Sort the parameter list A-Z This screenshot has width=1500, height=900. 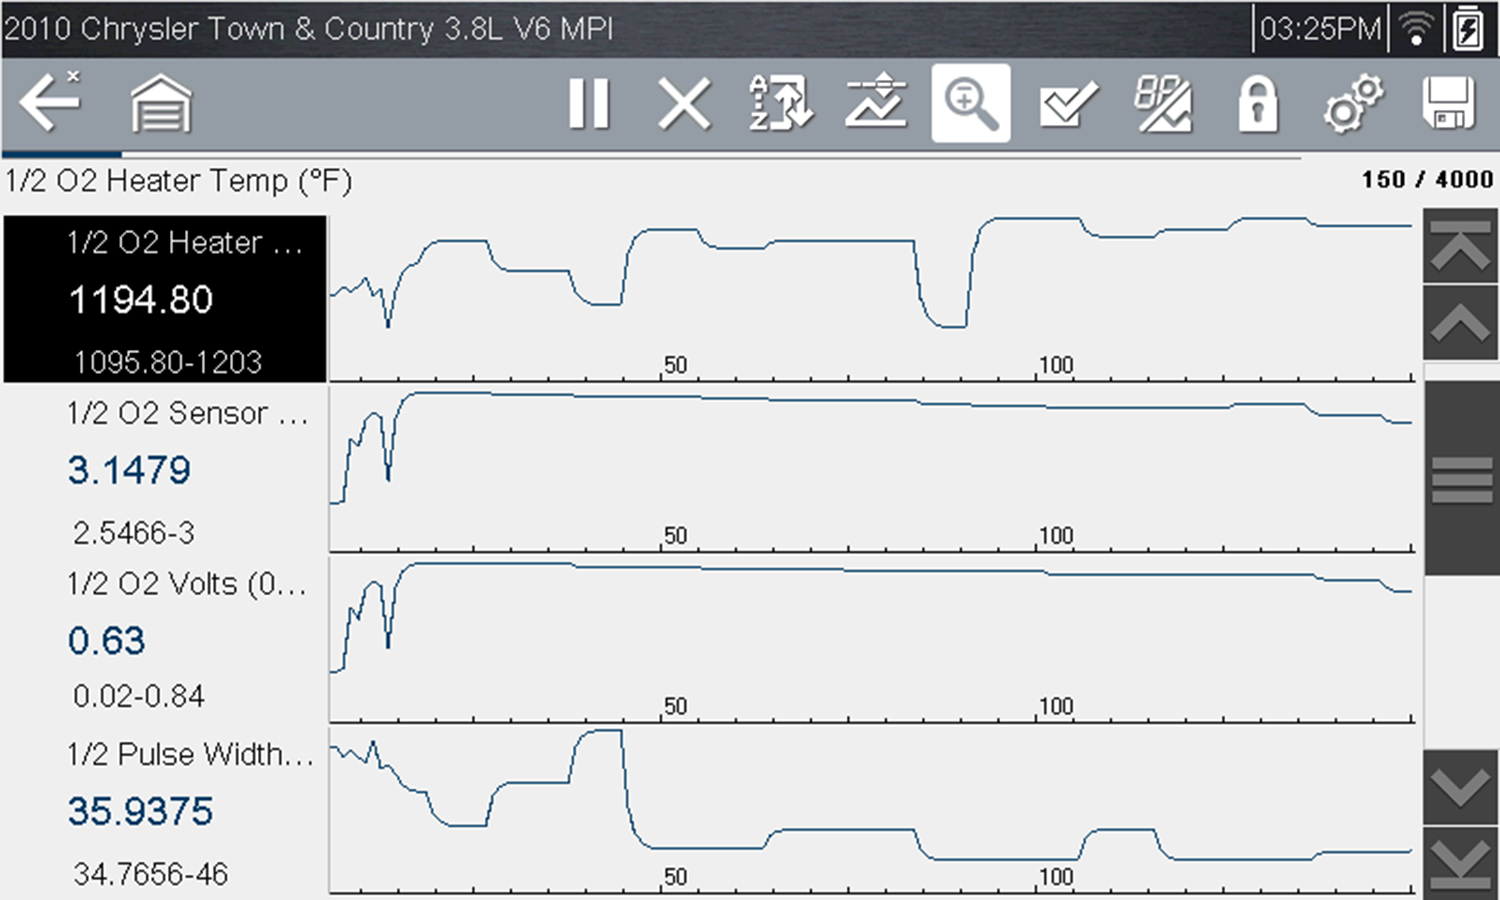[x=780, y=104]
